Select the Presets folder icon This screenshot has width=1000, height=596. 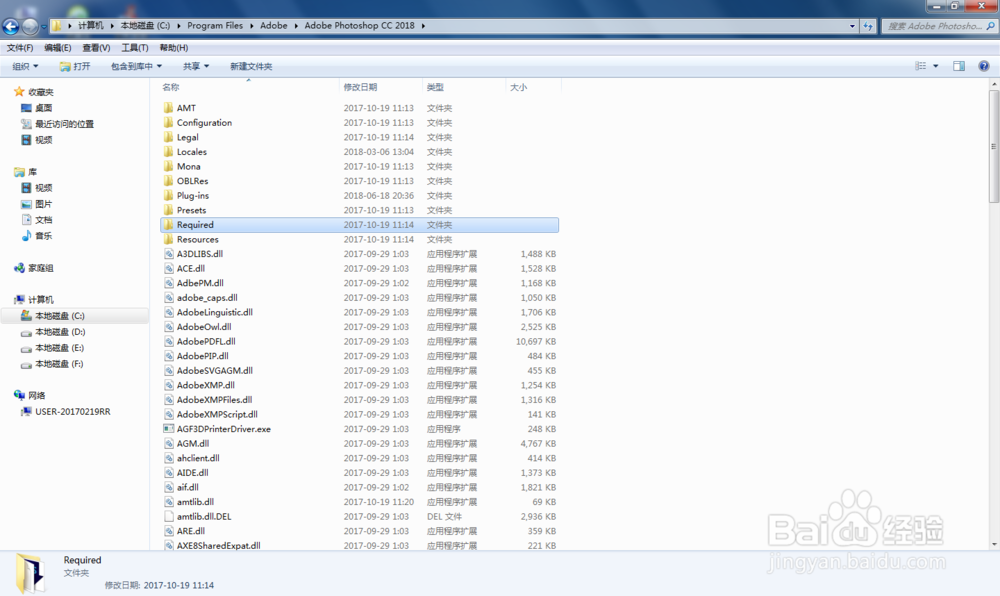point(168,210)
